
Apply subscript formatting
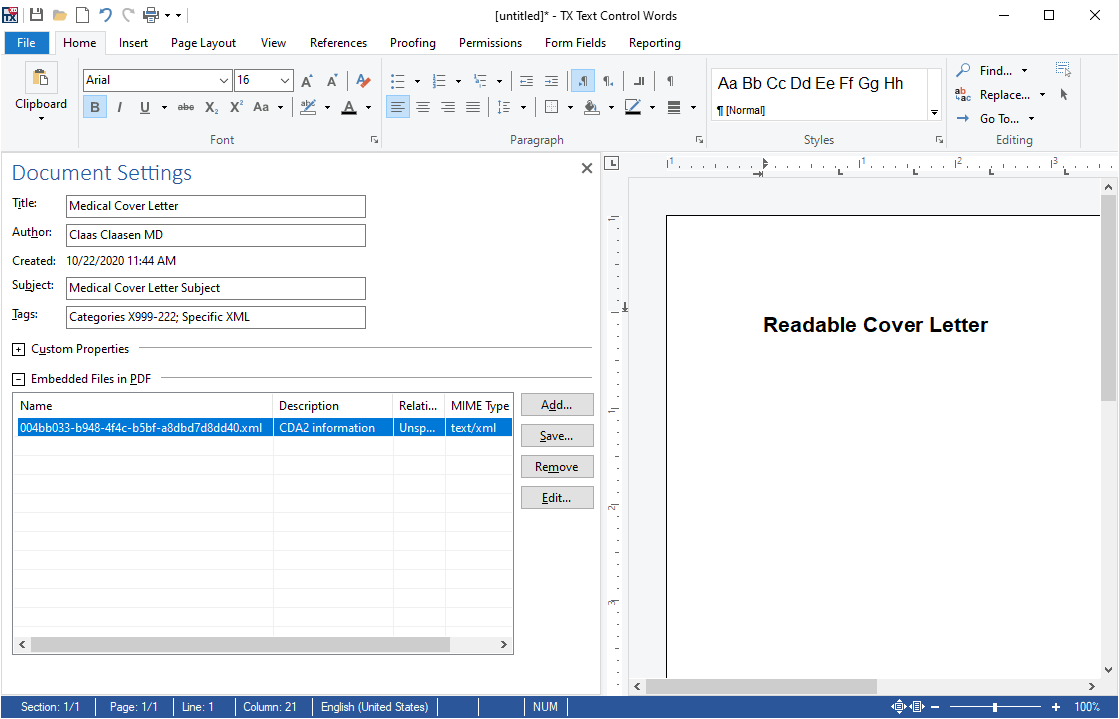[211, 107]
